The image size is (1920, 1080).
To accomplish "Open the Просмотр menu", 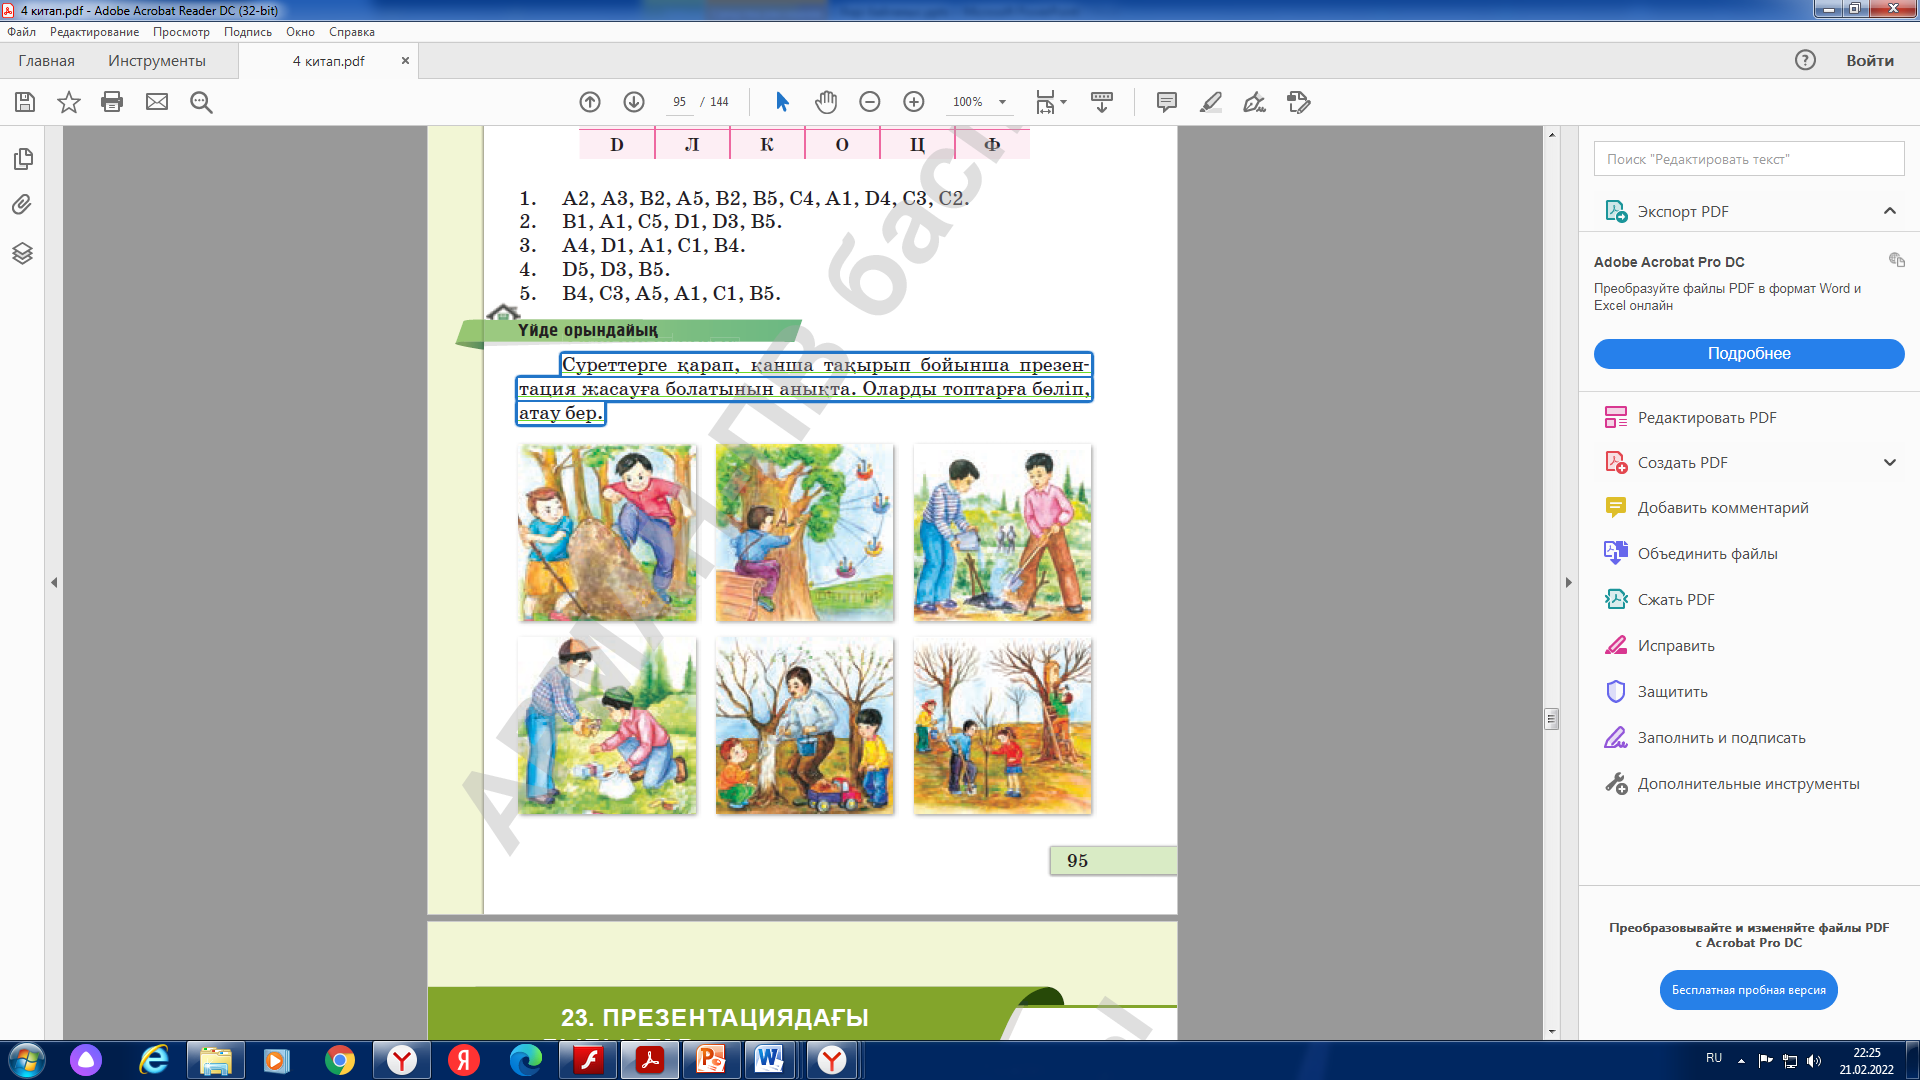I will [181, 32].
